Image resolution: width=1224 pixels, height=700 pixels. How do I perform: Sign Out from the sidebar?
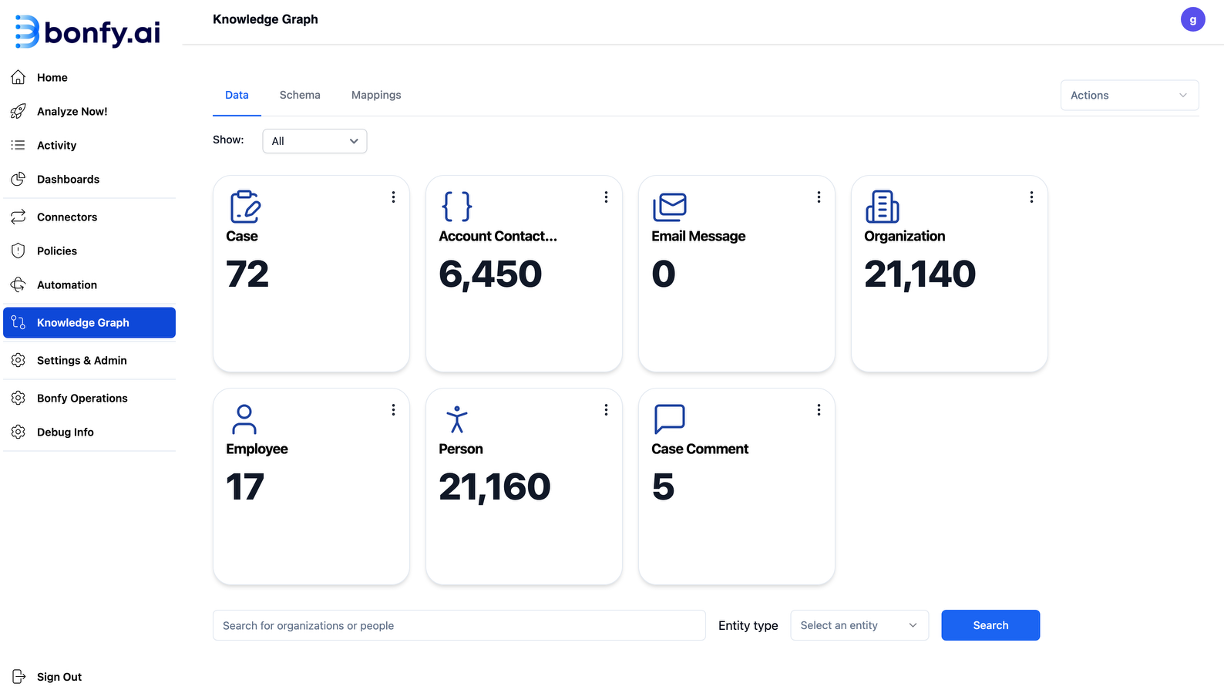[x=59, y=677]
